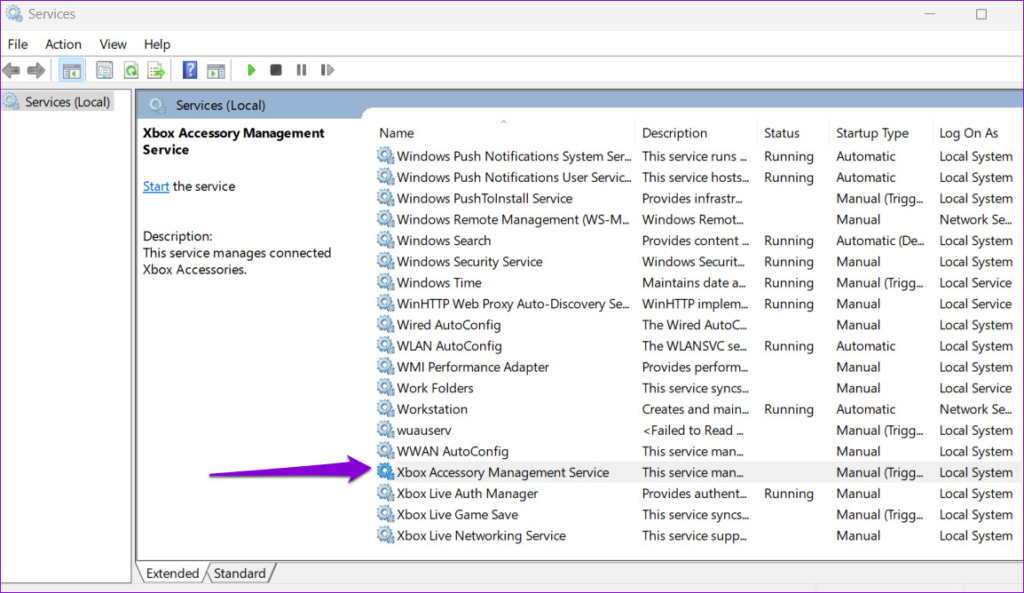Click the Help question mark icon

click(190, 70)
